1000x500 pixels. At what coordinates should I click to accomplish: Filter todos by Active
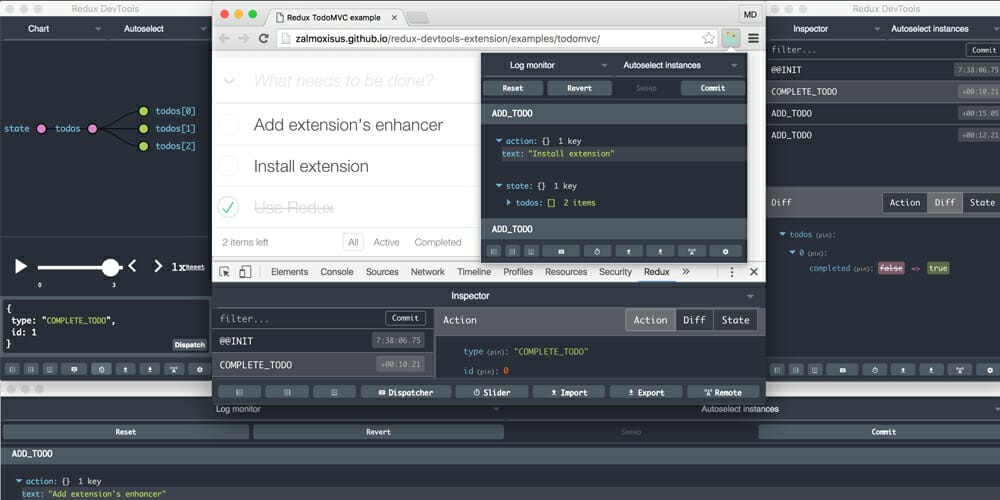click(x=386, y=242)
